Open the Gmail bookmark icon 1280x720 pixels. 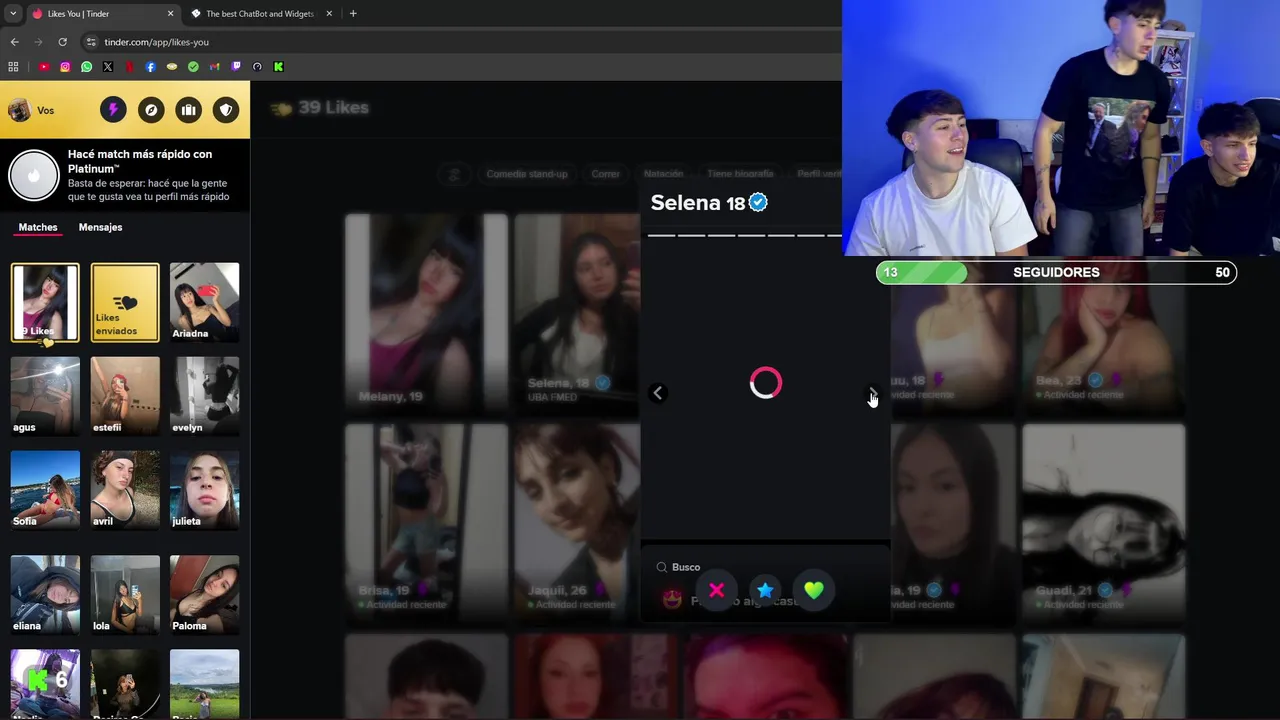(x=214, y=67)
